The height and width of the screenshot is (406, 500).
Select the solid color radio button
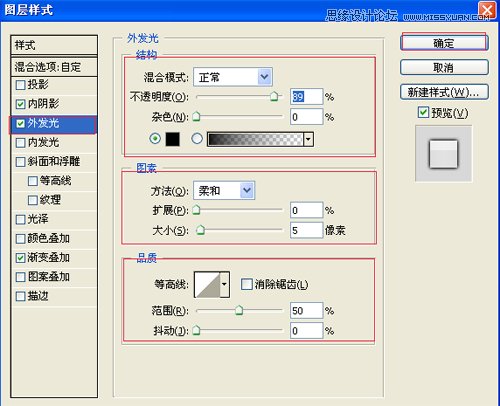pos(155,138)
